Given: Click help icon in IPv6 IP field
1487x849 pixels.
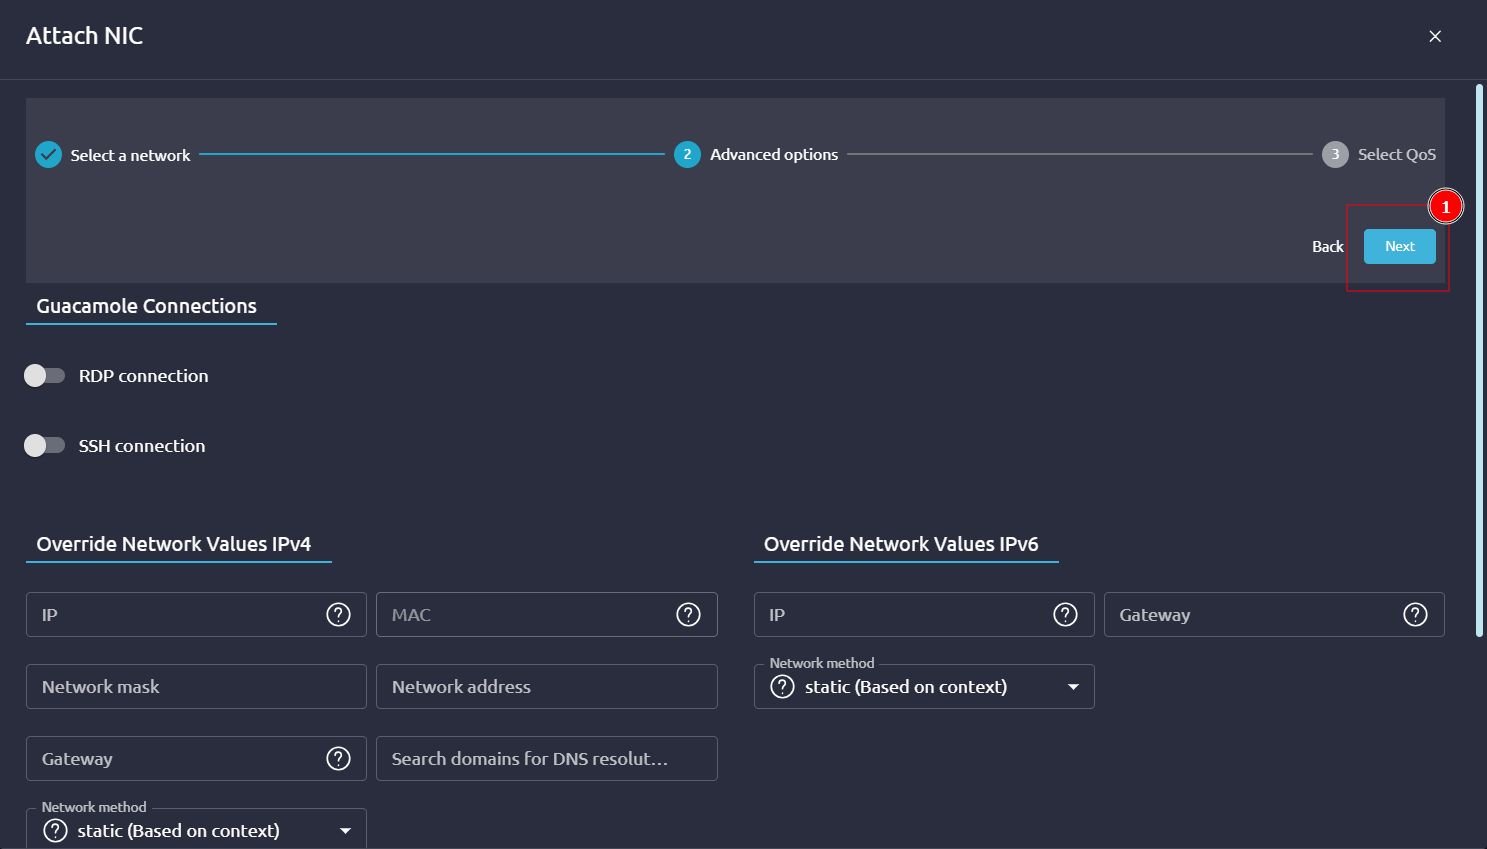Looking at the screenshot, I should tap(1065, 615).
